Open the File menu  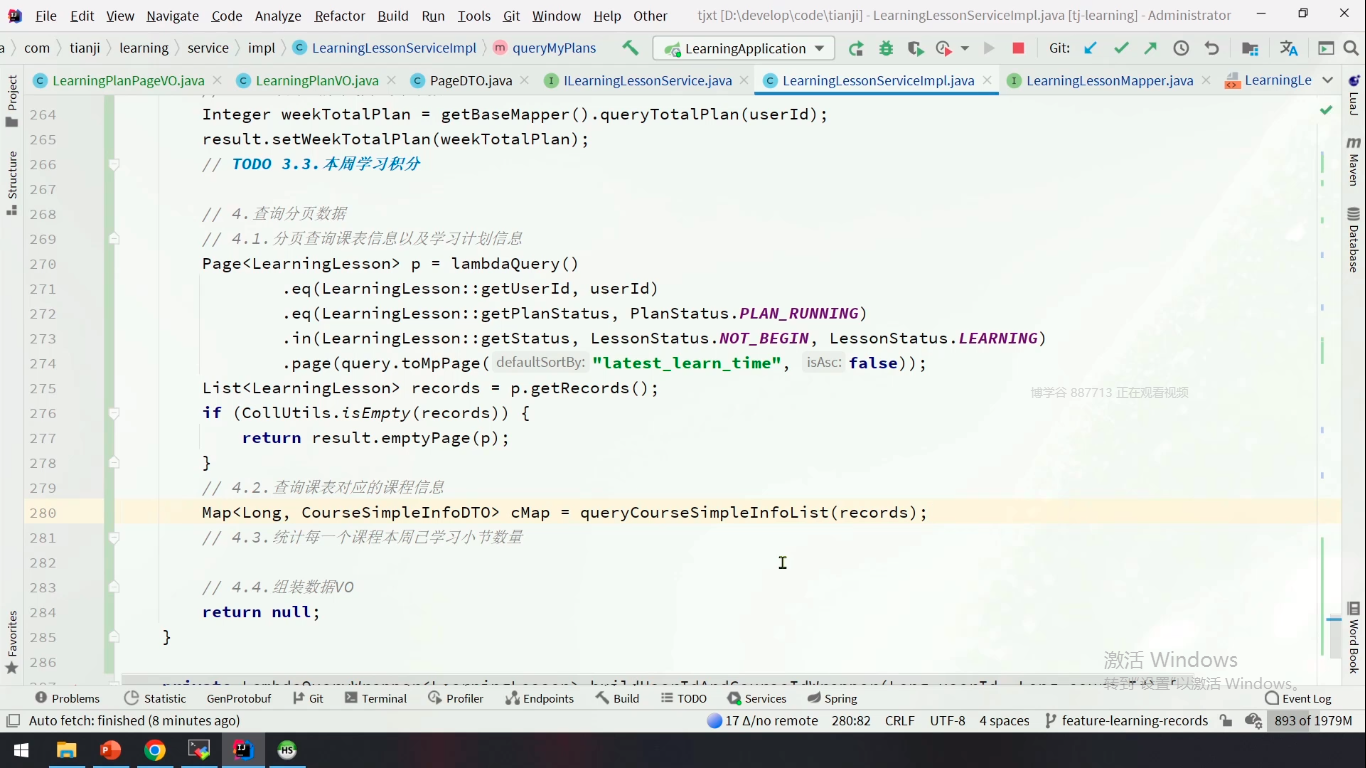click(46, 16)
